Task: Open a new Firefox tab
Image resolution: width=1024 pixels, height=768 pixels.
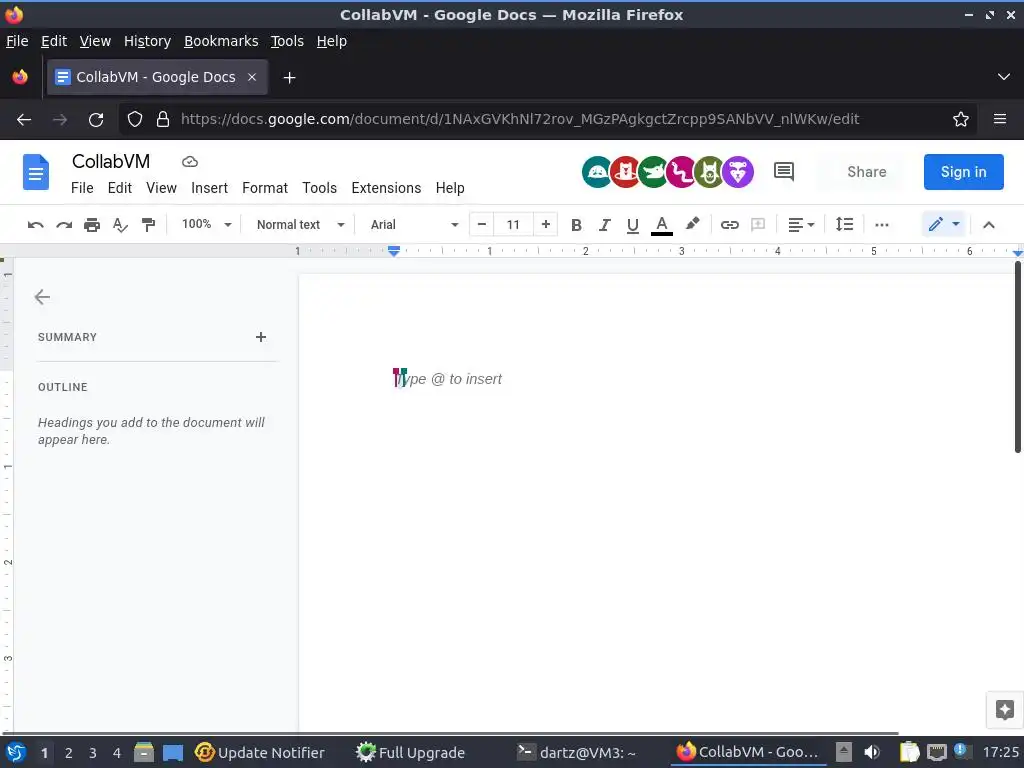Action: (x=289, y=78)
